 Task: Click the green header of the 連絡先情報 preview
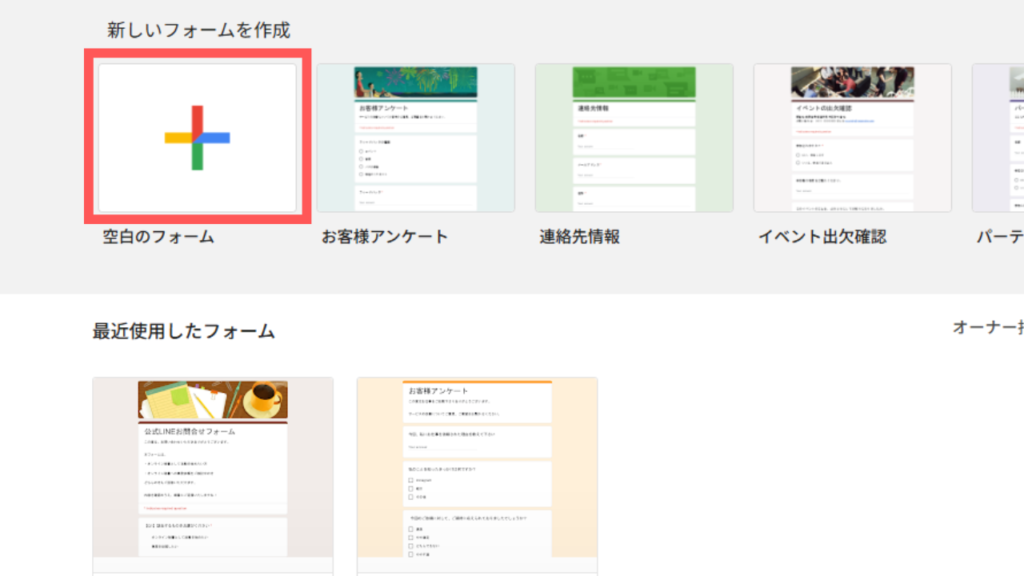(x=633, y=81)
